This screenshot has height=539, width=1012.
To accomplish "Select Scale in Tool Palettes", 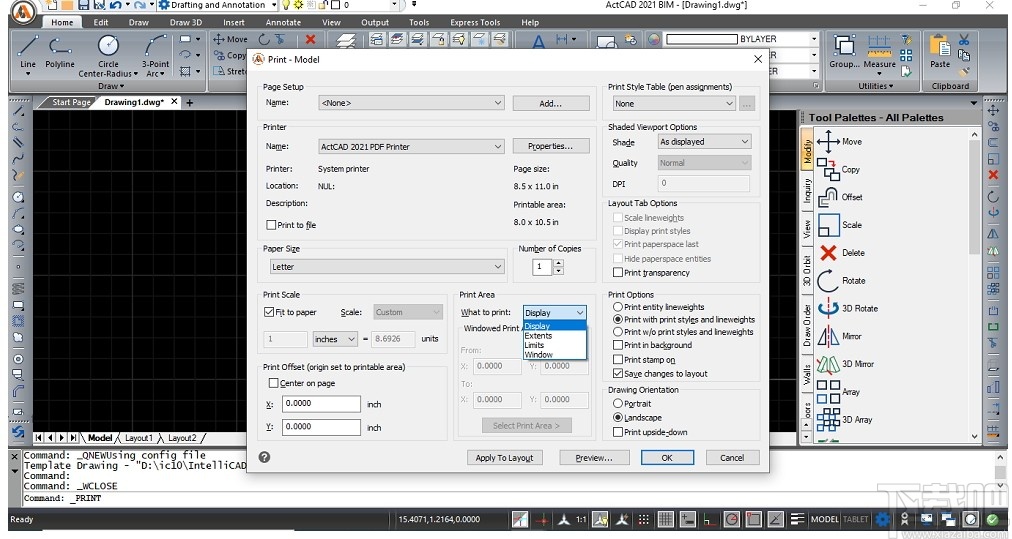I will 839,225.
